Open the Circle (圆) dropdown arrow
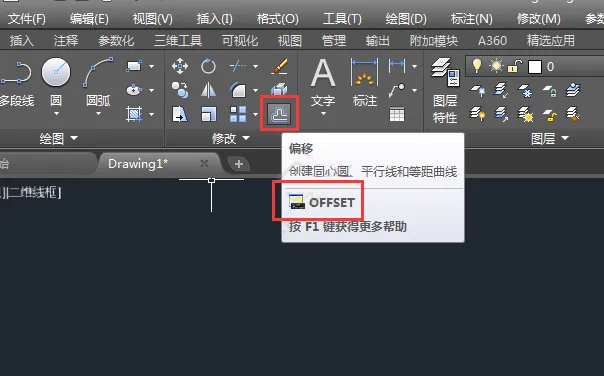 [x=56, y=113]
